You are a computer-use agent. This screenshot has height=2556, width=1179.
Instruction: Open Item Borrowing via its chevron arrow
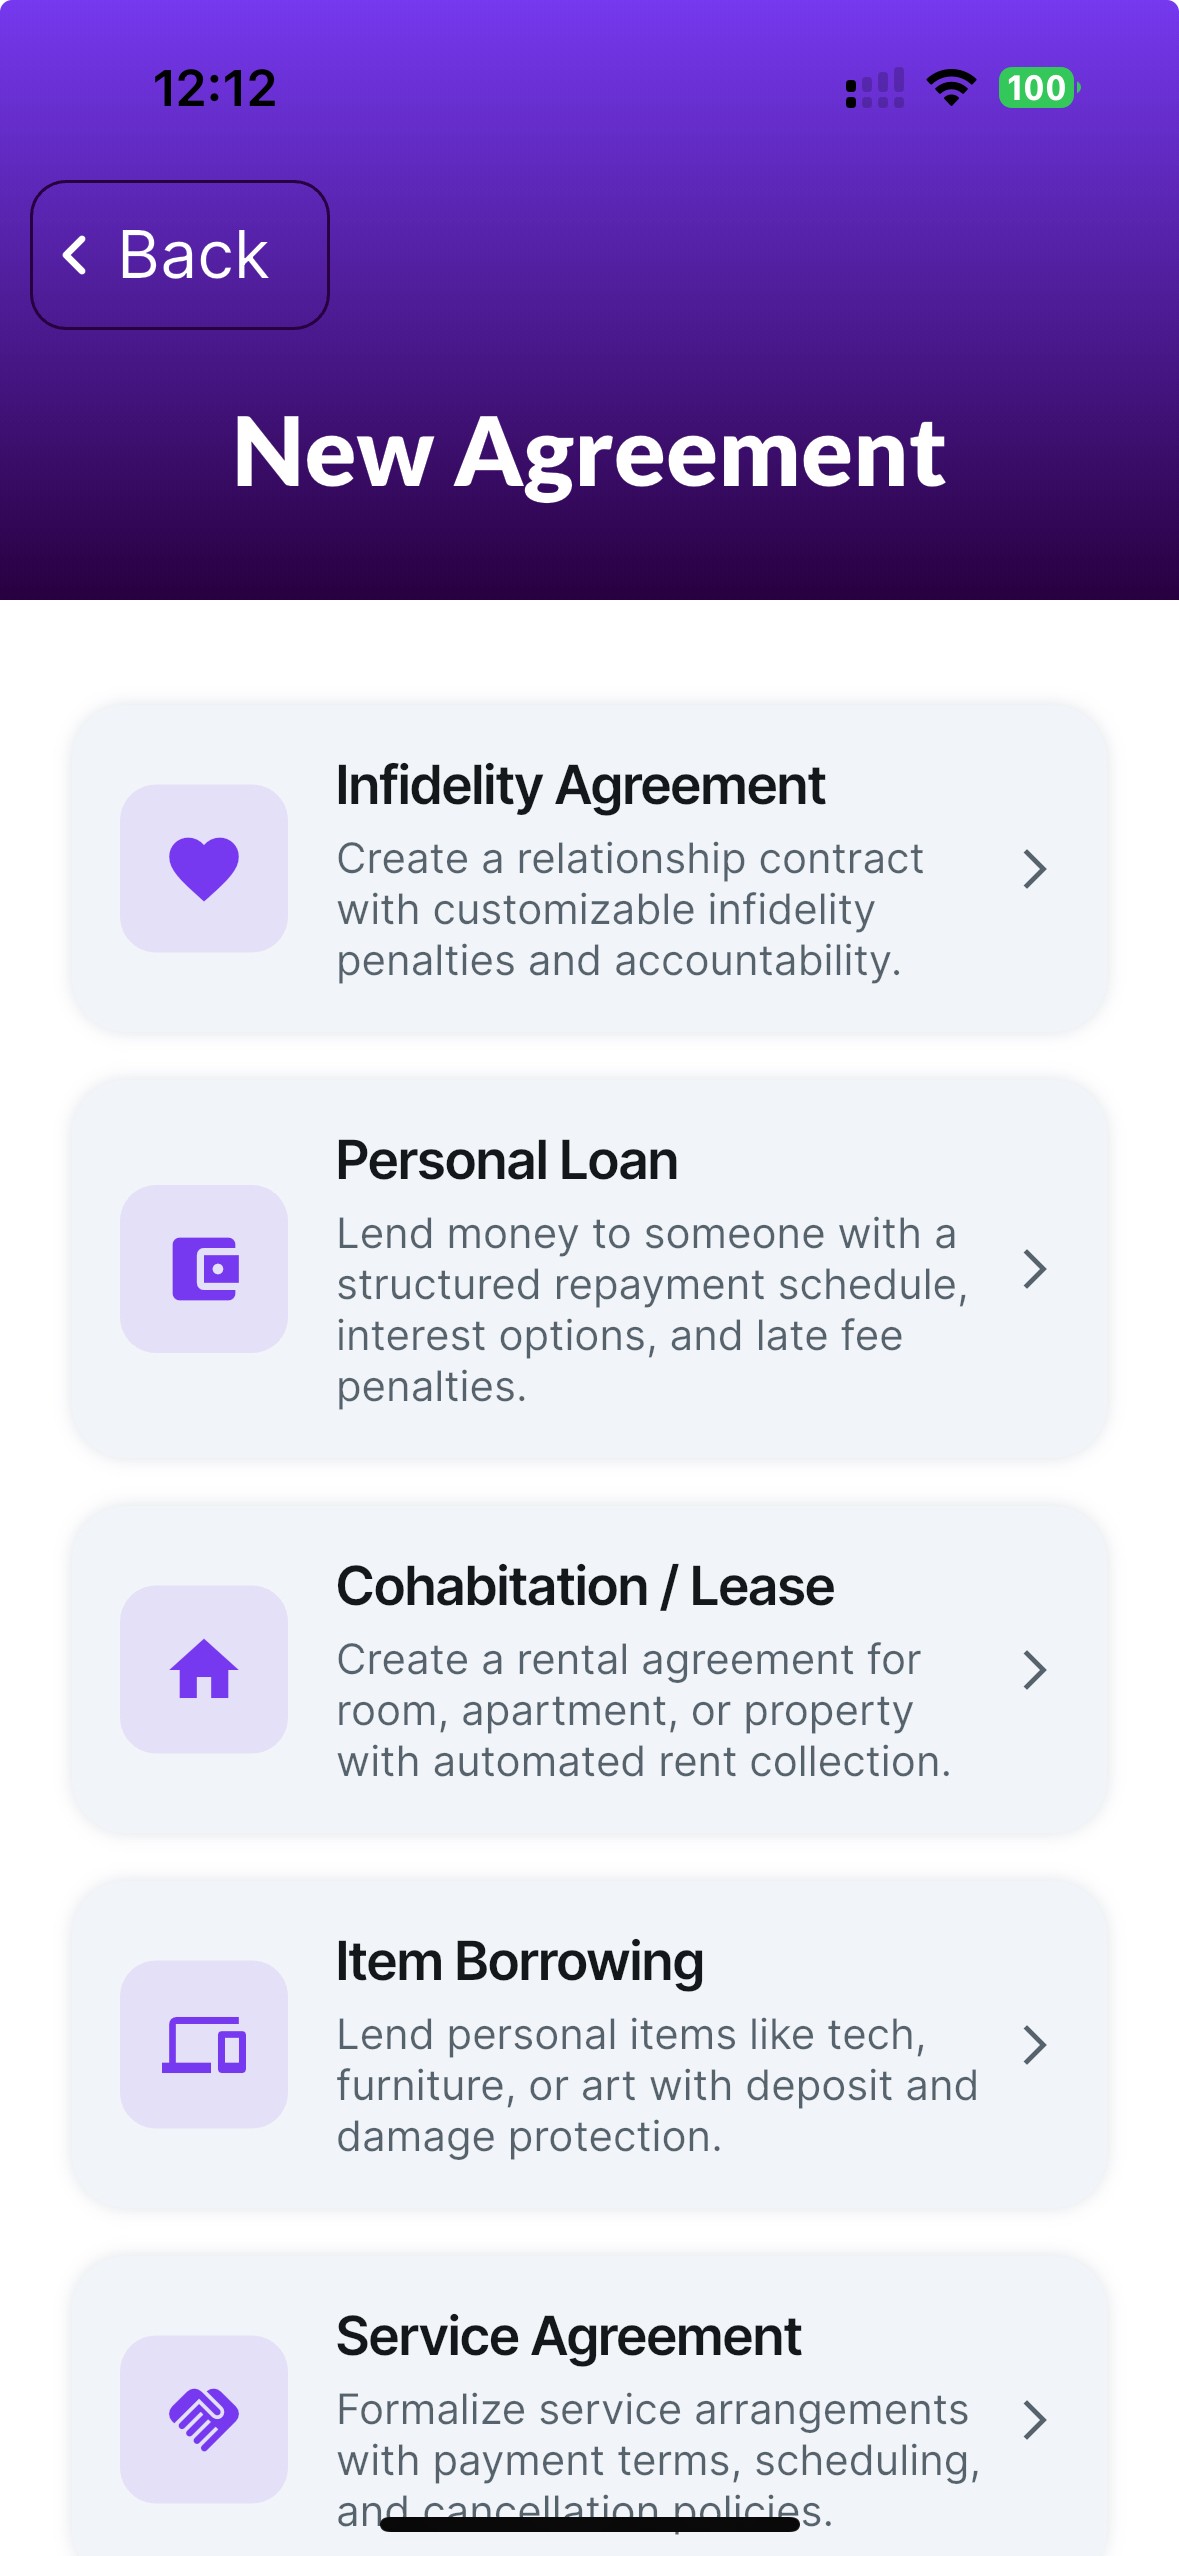point(1035,2044)
